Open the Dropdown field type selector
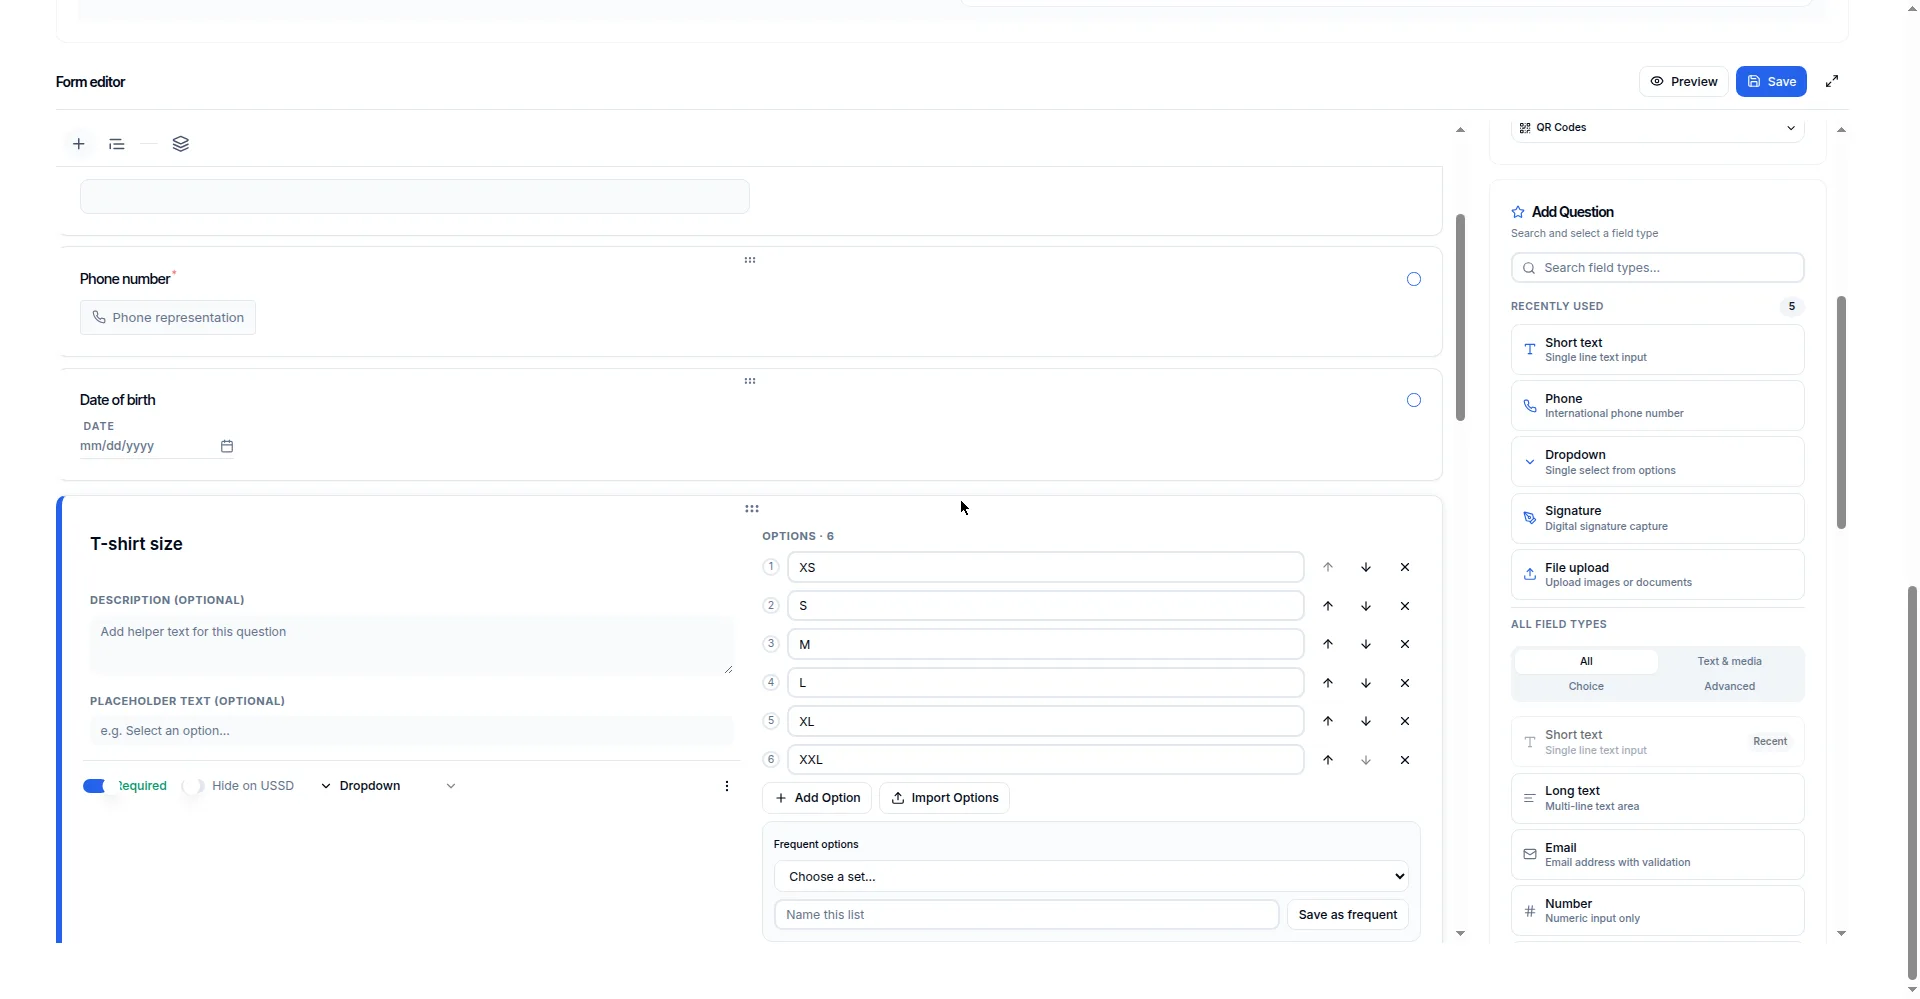The height and width of the screenshot is (999, 1920). tap(388, 786)
